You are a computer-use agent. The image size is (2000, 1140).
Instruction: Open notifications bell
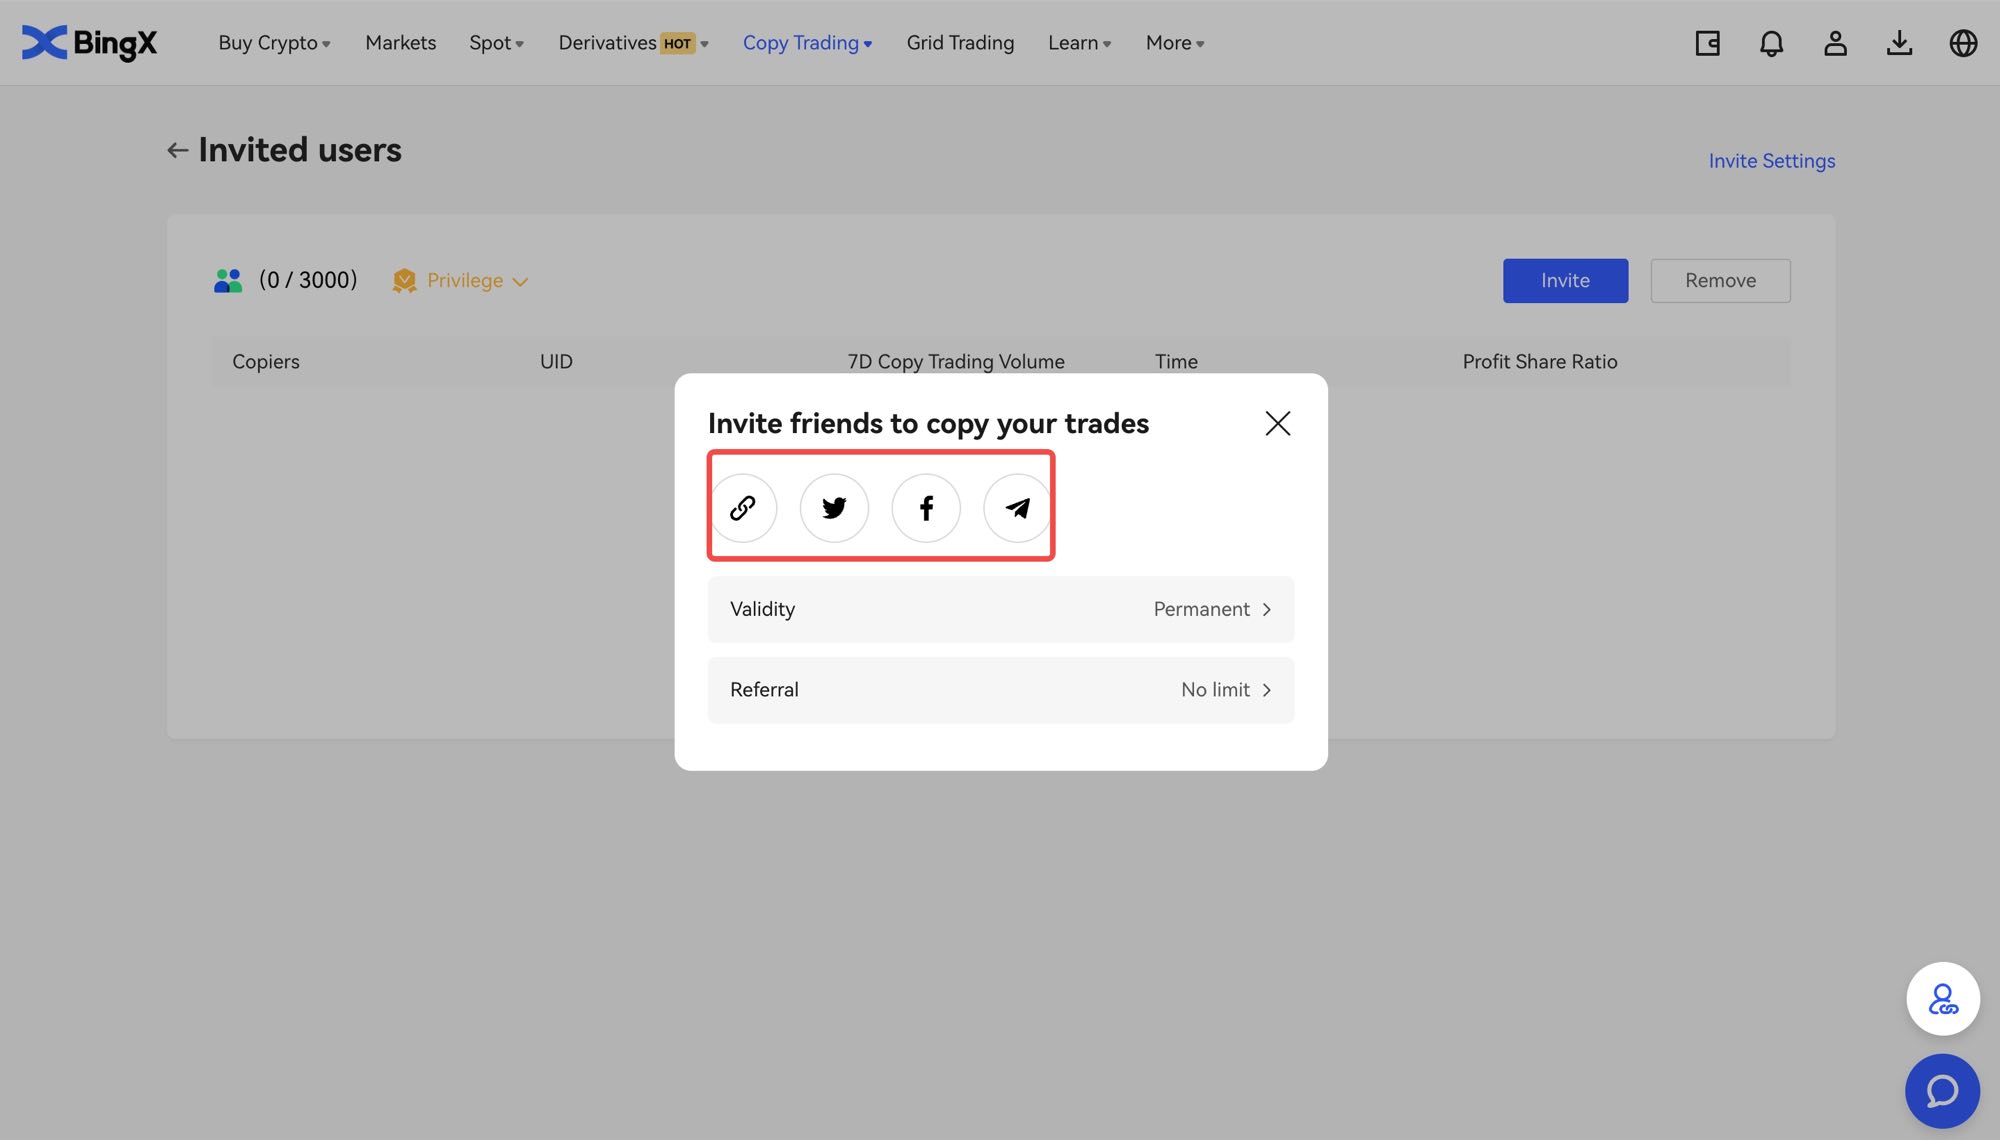[x=1771, y=43]
